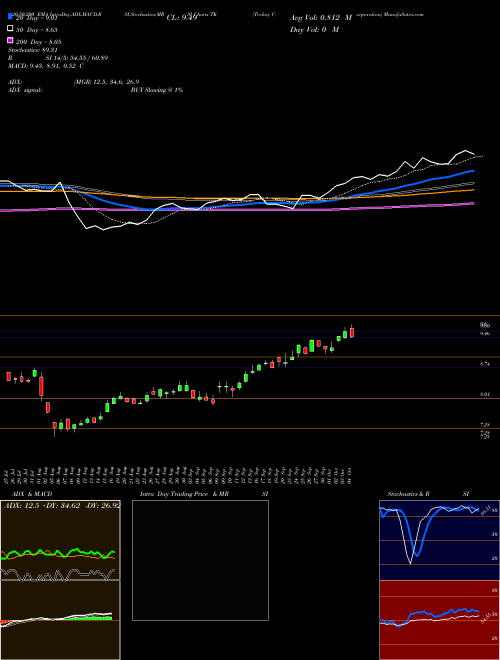Click the last red candlestick on price chart
The image size is (500, 660).
pyautogui.click(x=352, y=332)
